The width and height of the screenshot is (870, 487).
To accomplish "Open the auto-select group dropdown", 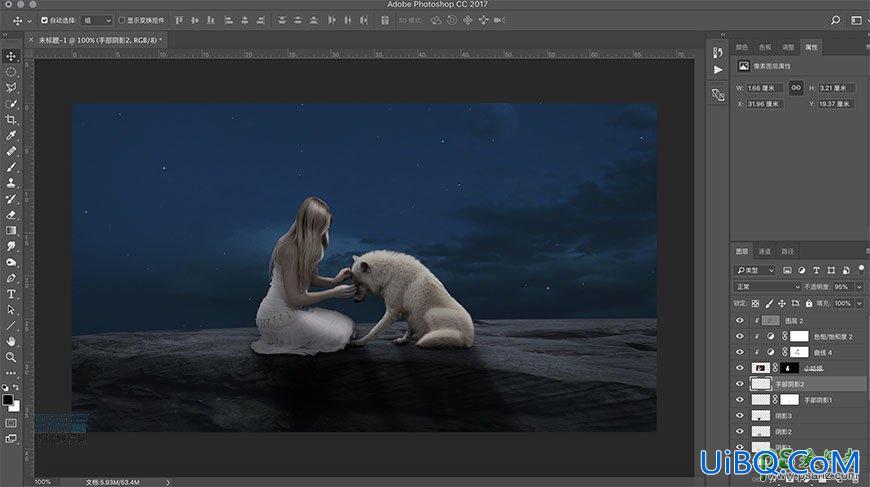I will click(x=98, y=21).
